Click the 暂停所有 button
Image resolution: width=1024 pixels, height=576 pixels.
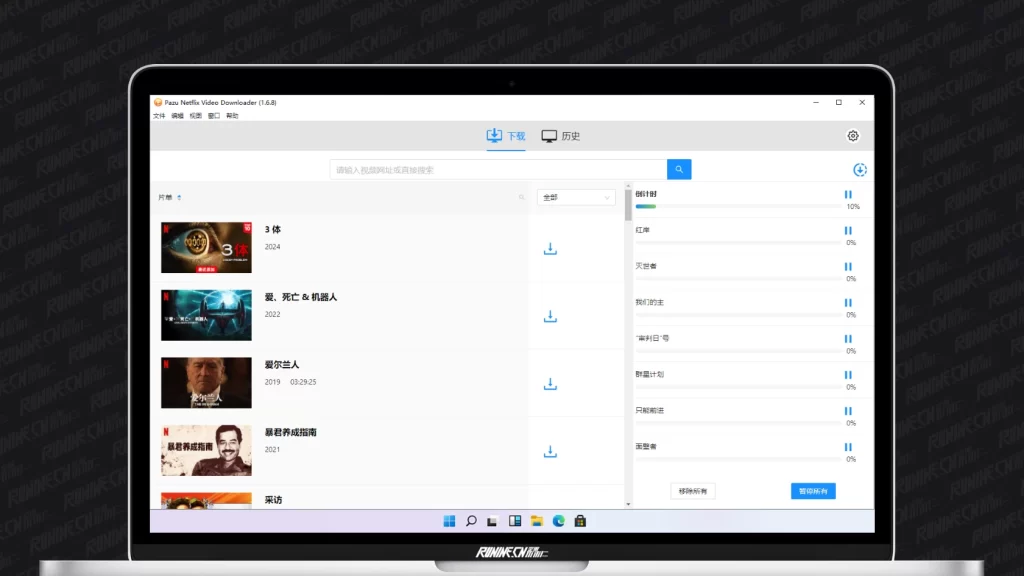[812, 491]
